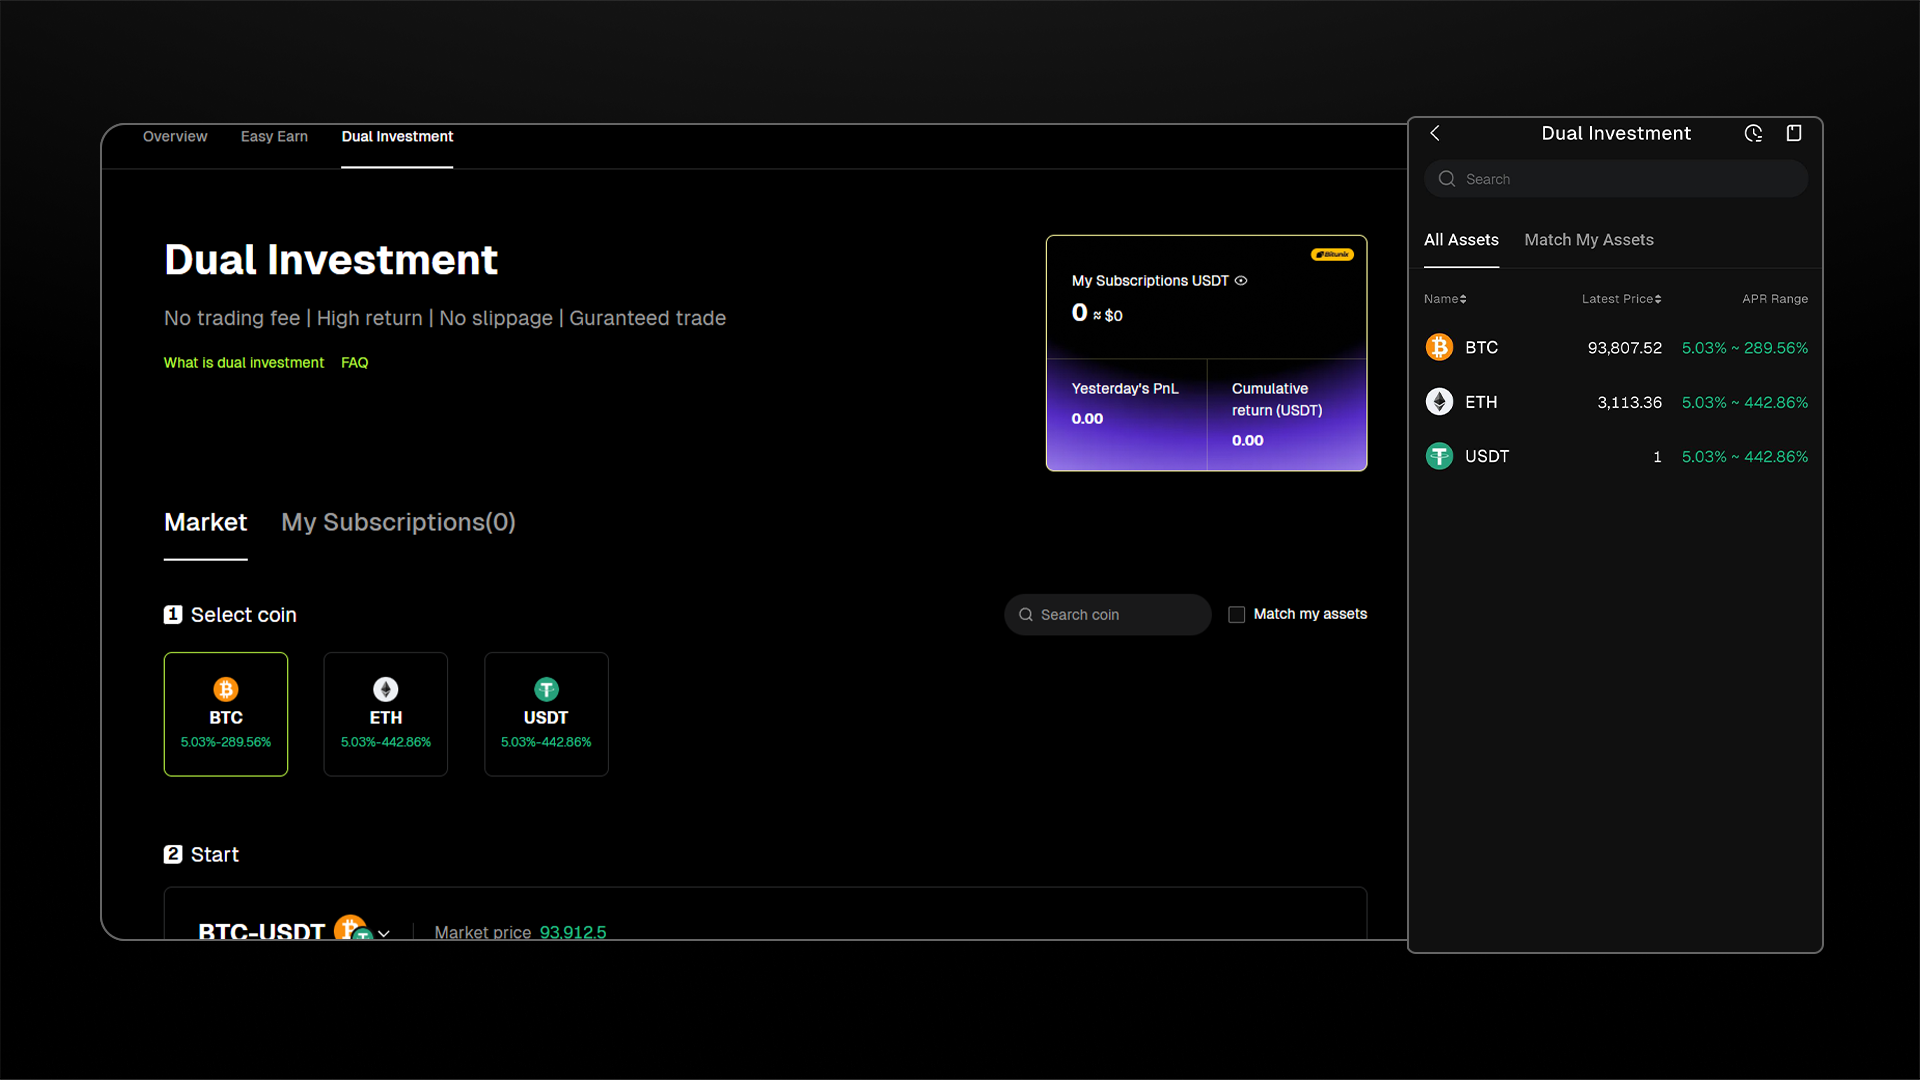Click the Bitunix badge on the subscriptions card
Screen dimensions: 1920x1080
(1332, 254)
